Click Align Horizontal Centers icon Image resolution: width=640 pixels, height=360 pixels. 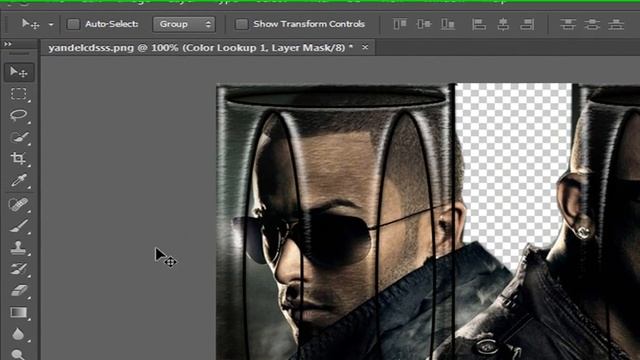pyautogui.click(x=503, y=24)
